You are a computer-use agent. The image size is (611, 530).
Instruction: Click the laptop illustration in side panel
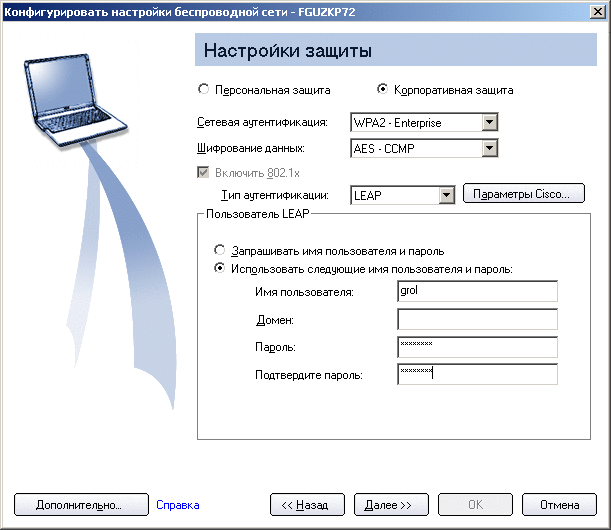tap(70, 95)
